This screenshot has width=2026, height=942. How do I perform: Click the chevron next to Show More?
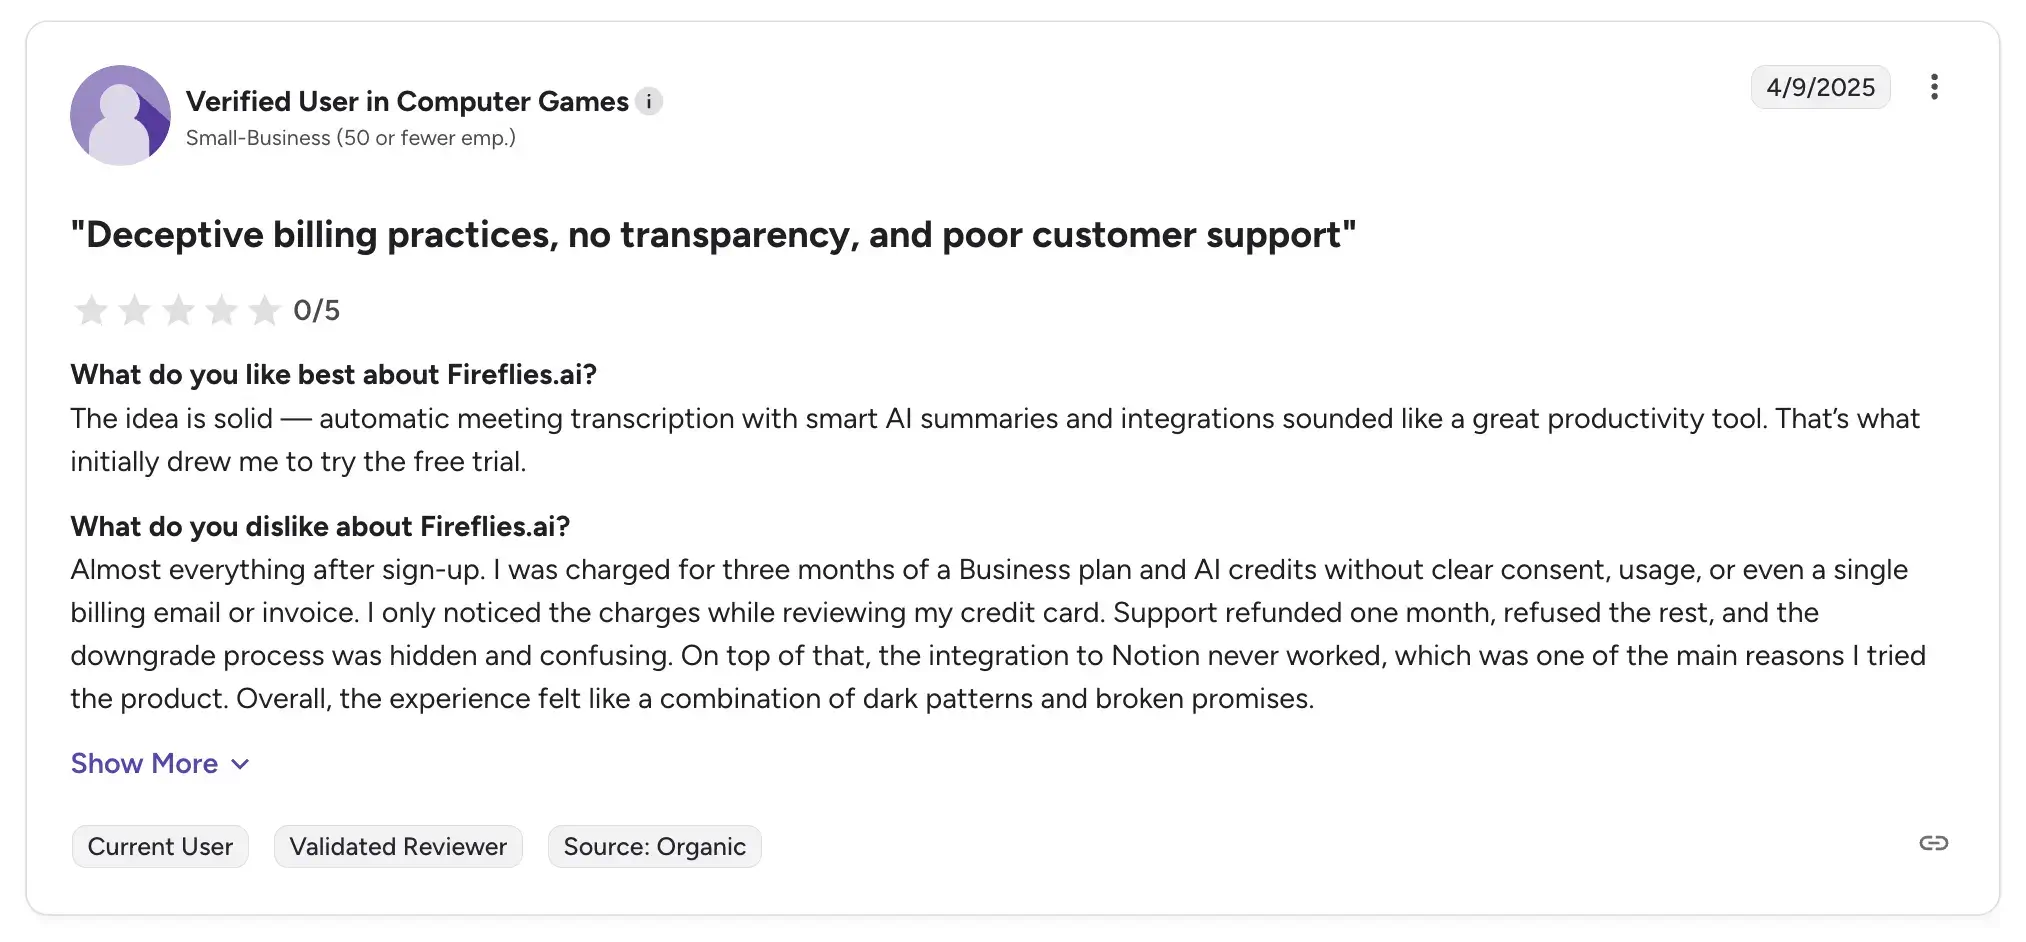pyautogui.click(x=240, y=764)
